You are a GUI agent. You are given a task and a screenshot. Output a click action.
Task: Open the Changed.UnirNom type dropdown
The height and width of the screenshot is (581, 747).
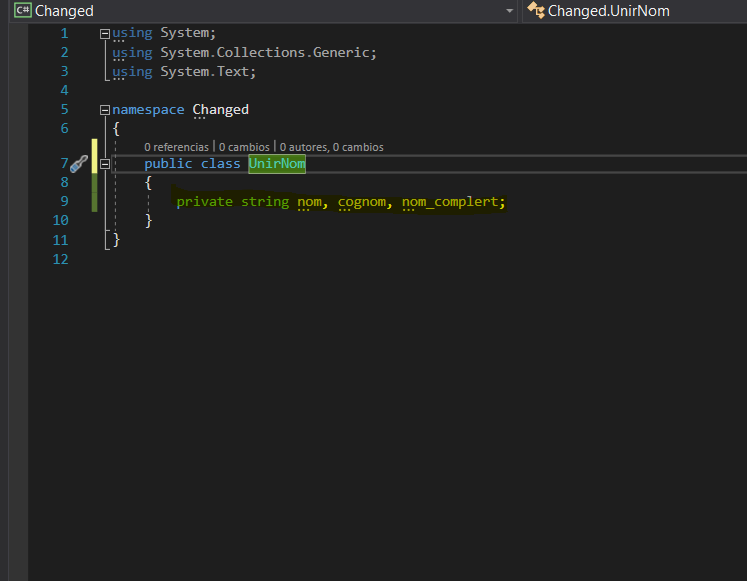(632, 11)
